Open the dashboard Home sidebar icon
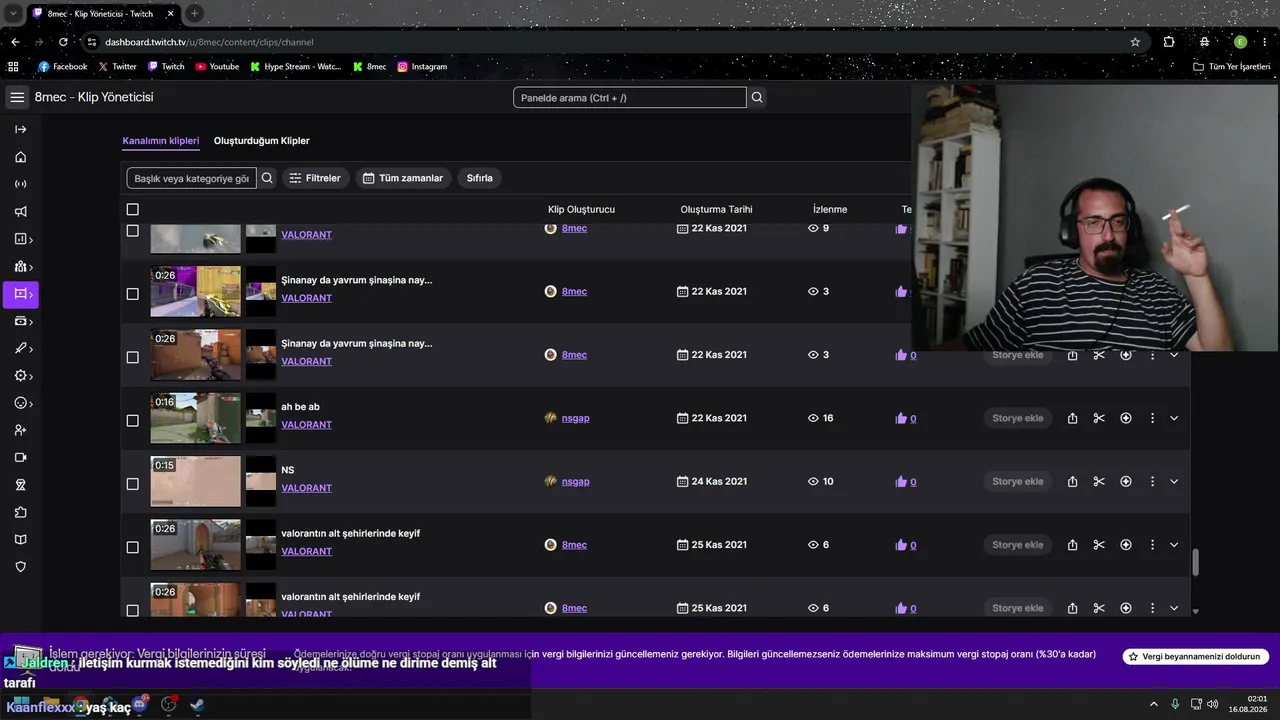Image resolution: width=1280 pixels, height=720 pixels. click(20, 157)
